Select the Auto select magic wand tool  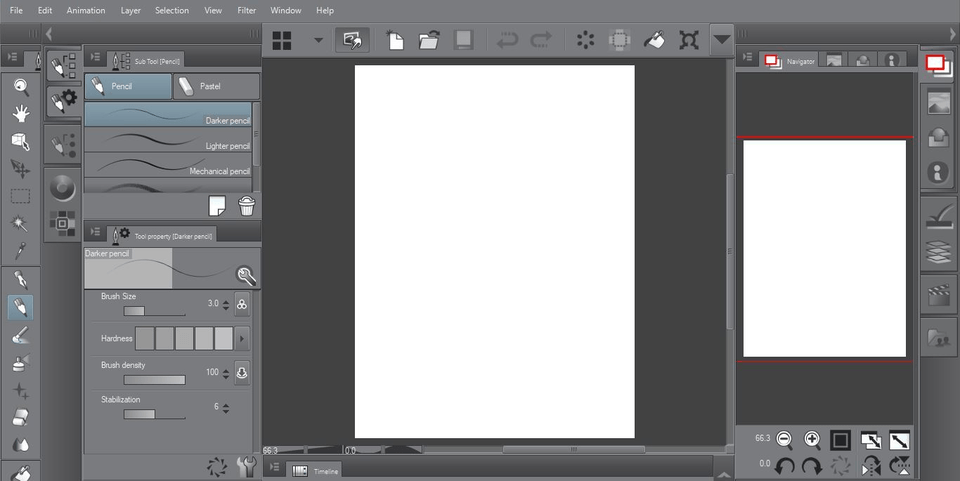tap(21, 224)
